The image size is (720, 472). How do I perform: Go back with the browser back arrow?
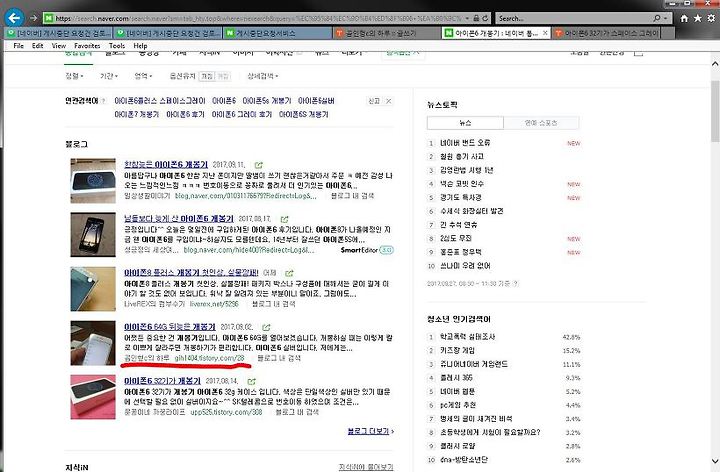point(15,18)
